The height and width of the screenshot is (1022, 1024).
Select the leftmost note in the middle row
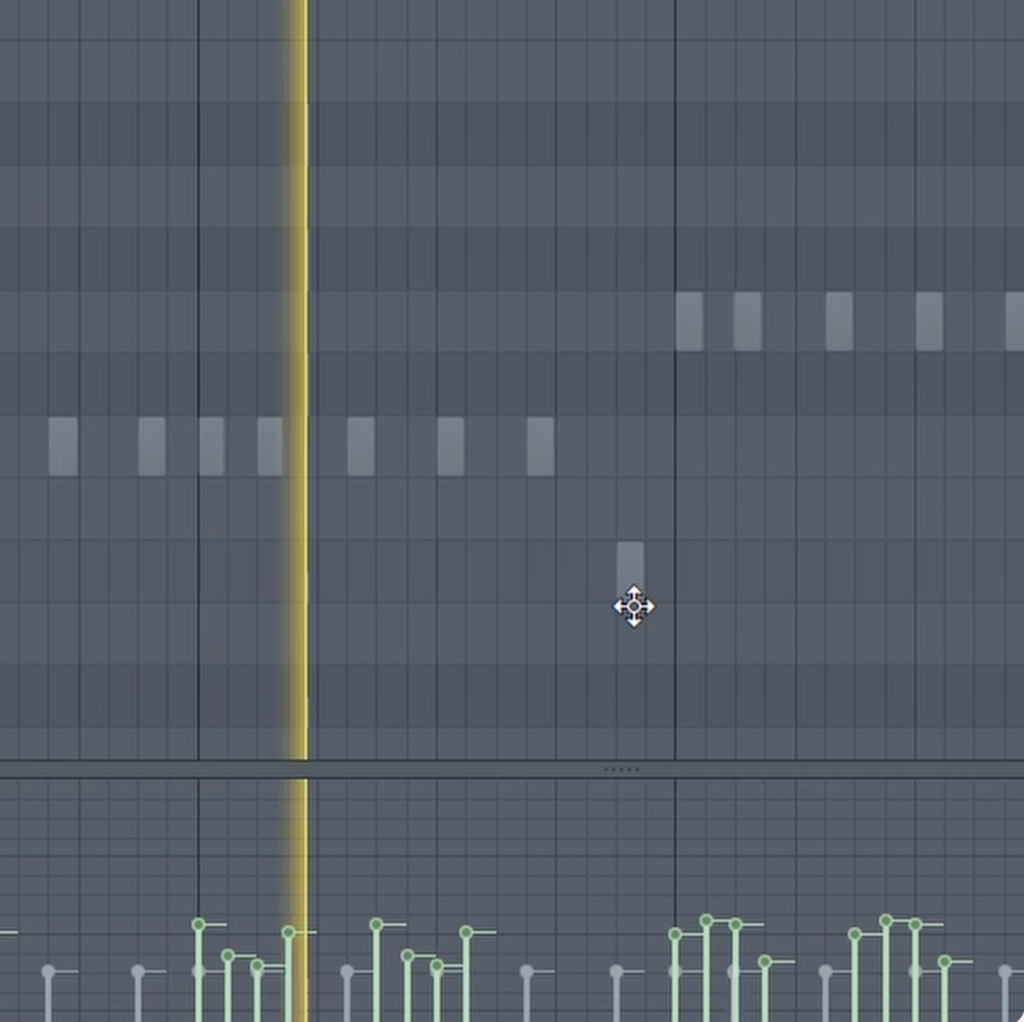coord(63,447)
